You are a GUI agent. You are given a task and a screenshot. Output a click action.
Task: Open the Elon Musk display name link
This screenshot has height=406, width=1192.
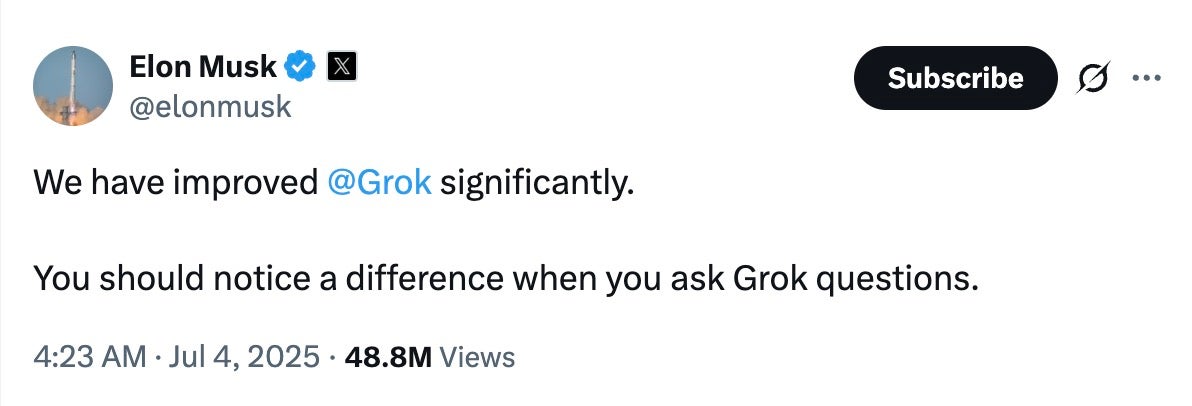(x=203, y=67)
